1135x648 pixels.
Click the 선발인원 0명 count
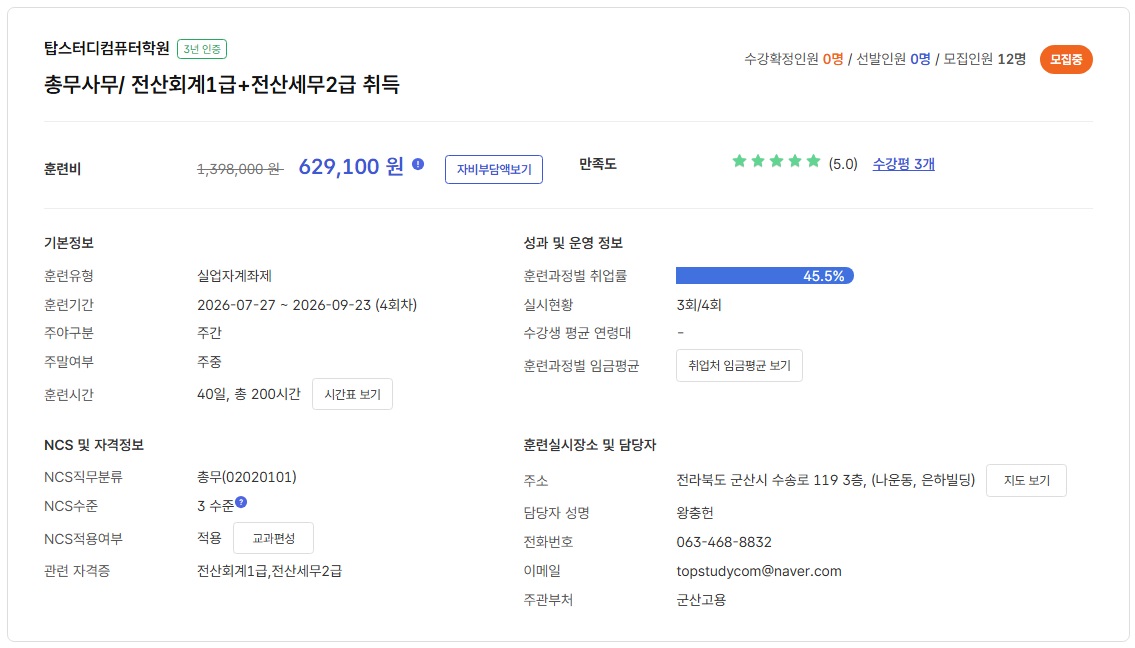[893, 59]
